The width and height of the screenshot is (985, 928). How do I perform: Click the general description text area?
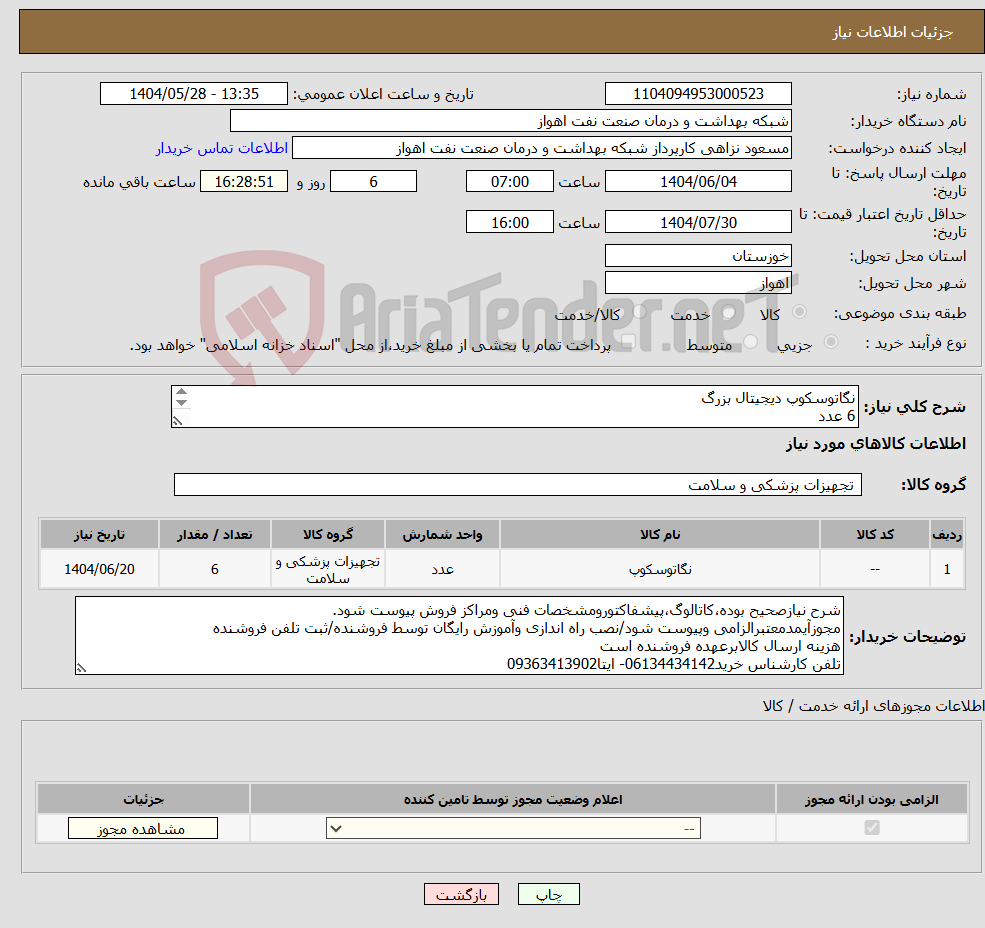pyautogui.click(x=514, y=407)
